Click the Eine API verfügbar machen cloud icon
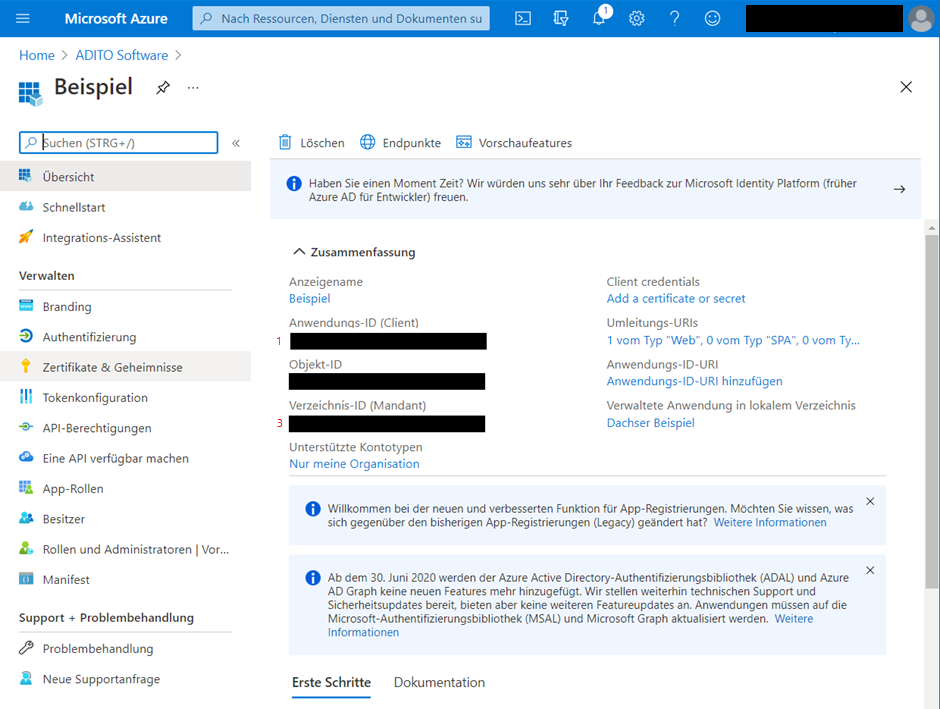 pos(26,457)
